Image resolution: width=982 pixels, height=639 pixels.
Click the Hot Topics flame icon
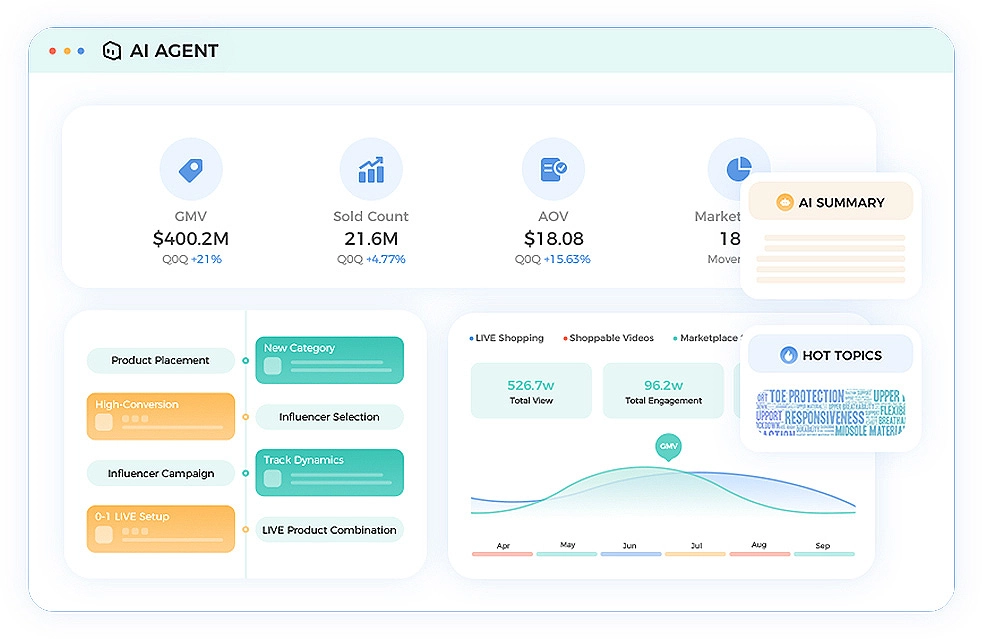pos(789,355)
